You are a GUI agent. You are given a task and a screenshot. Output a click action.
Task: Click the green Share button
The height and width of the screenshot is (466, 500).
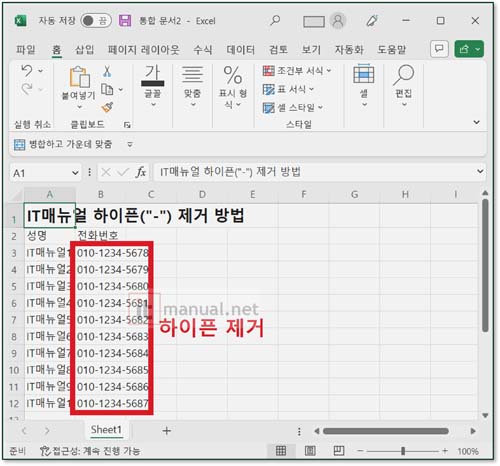pyautogui.click(x=469, y=49)
